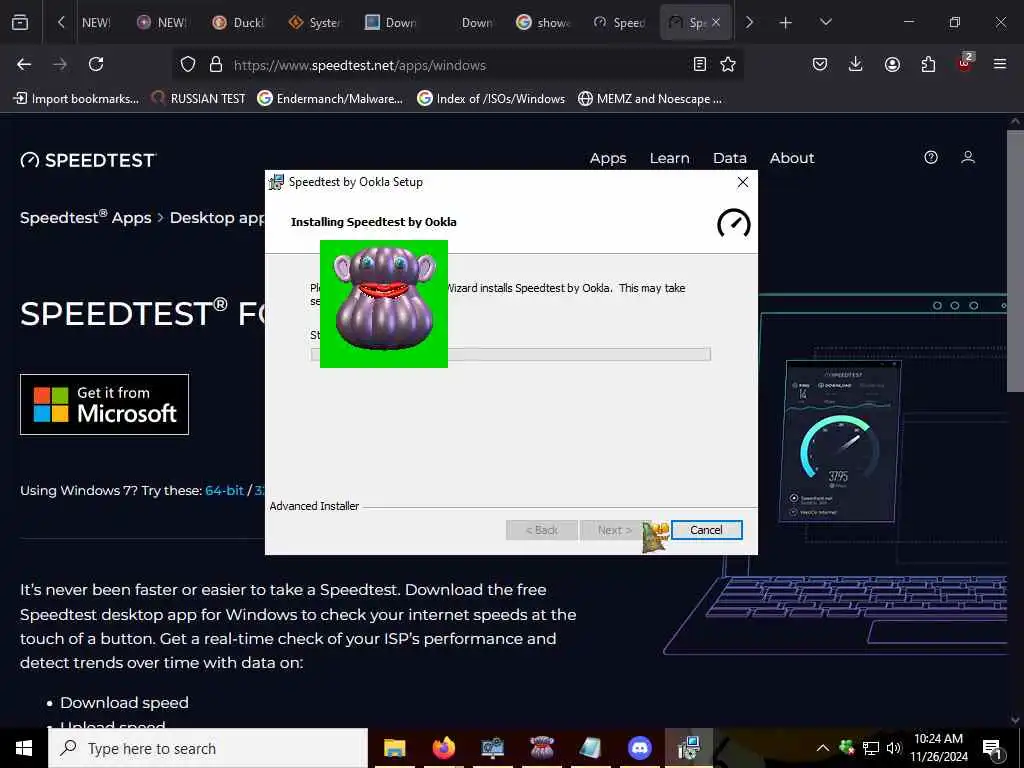Open Discord from taskbar
Image resolution: width=1024 pixels, height=768 pixels.
click(639, 748)
